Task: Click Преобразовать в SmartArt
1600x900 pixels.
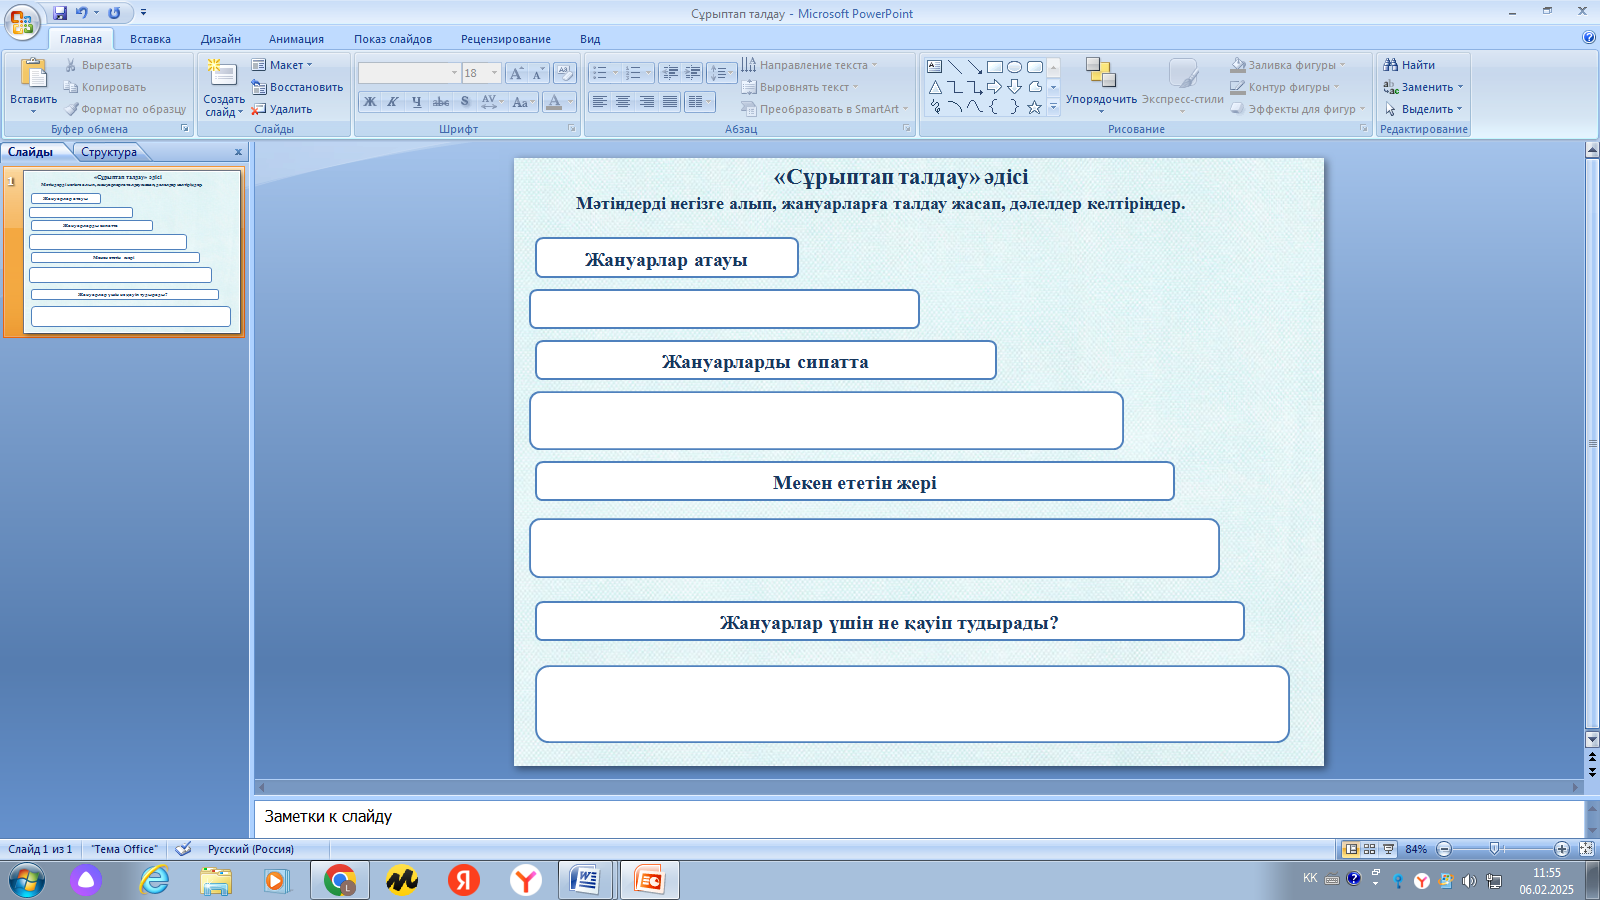Action: (x=825, y=109)
